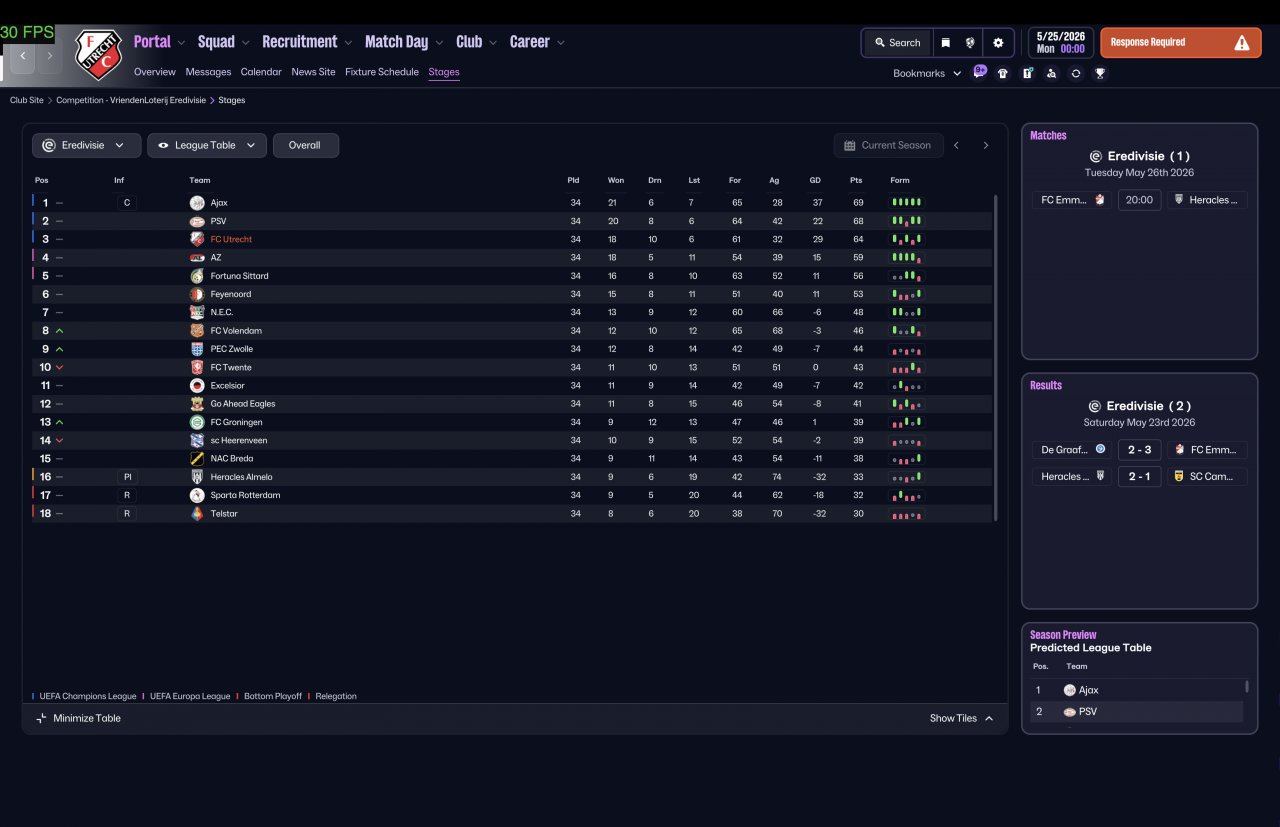Image resolution: width=1280 pixels, height=827 pixels.
Task: Open the League Table view dropdown
Action: (x=207, y=145)
